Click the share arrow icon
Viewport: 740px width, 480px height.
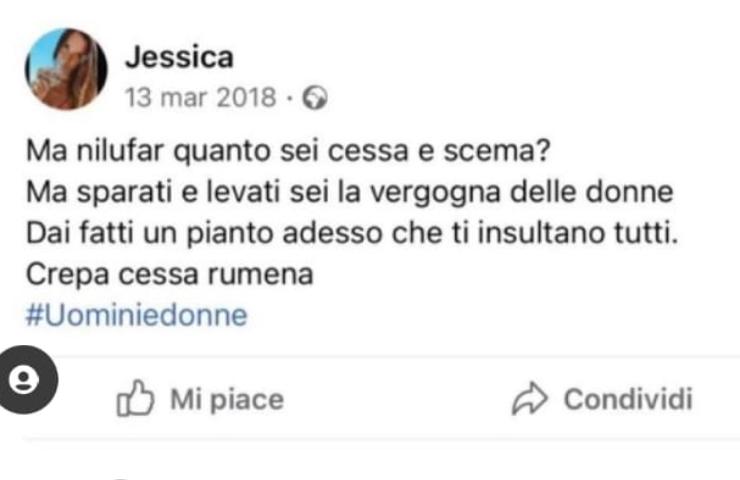pyautogui.click(x=530, y=398)
